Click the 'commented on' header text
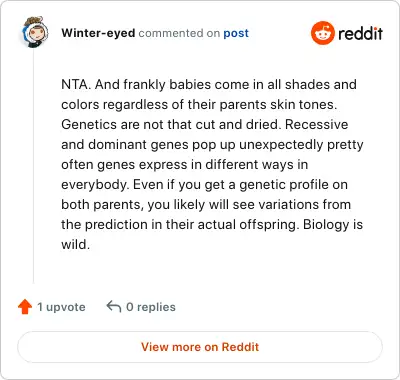Image resolution: width=400 pixels, height=380 pixels. coord(179,33)
